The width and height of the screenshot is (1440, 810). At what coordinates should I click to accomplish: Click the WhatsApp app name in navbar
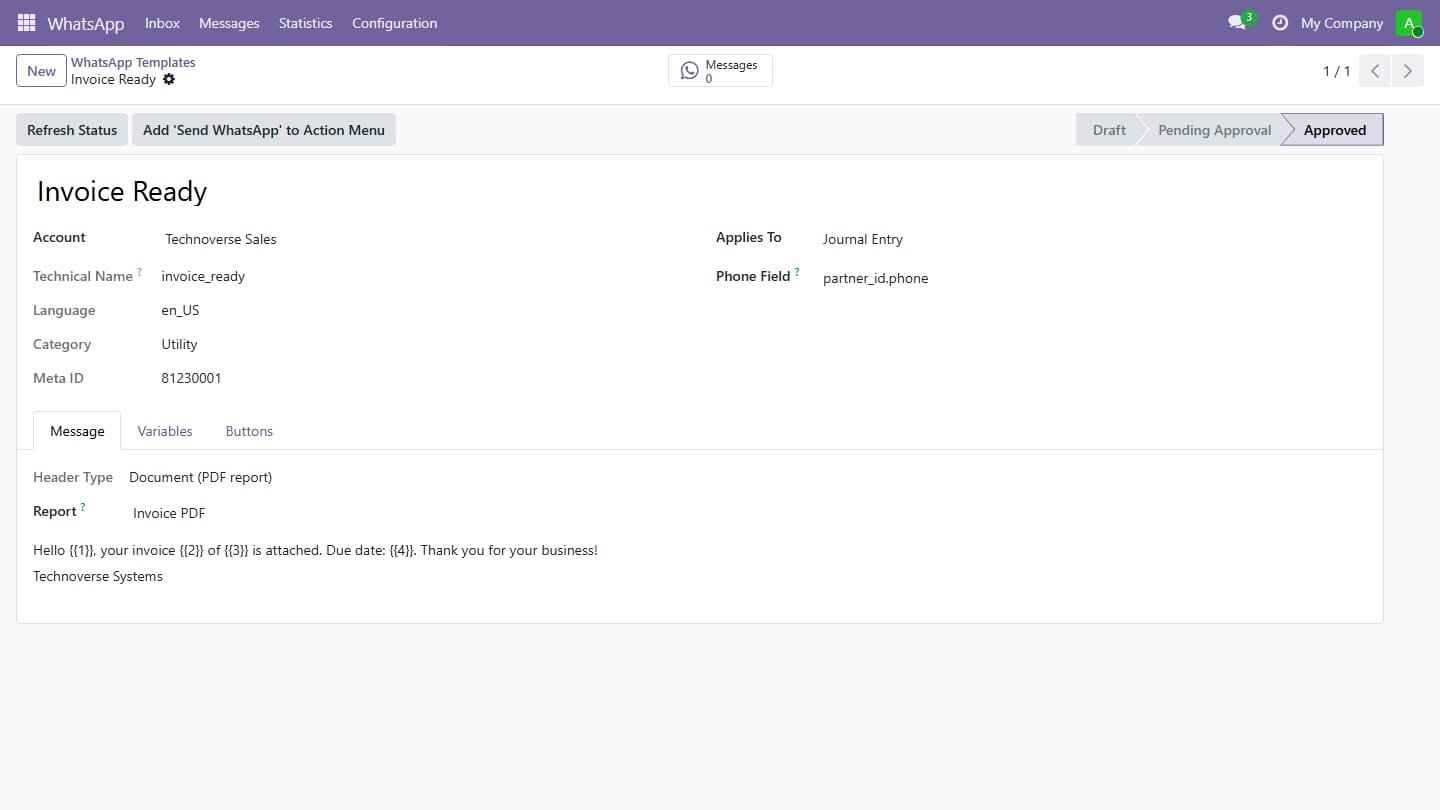tap(86, 23)
